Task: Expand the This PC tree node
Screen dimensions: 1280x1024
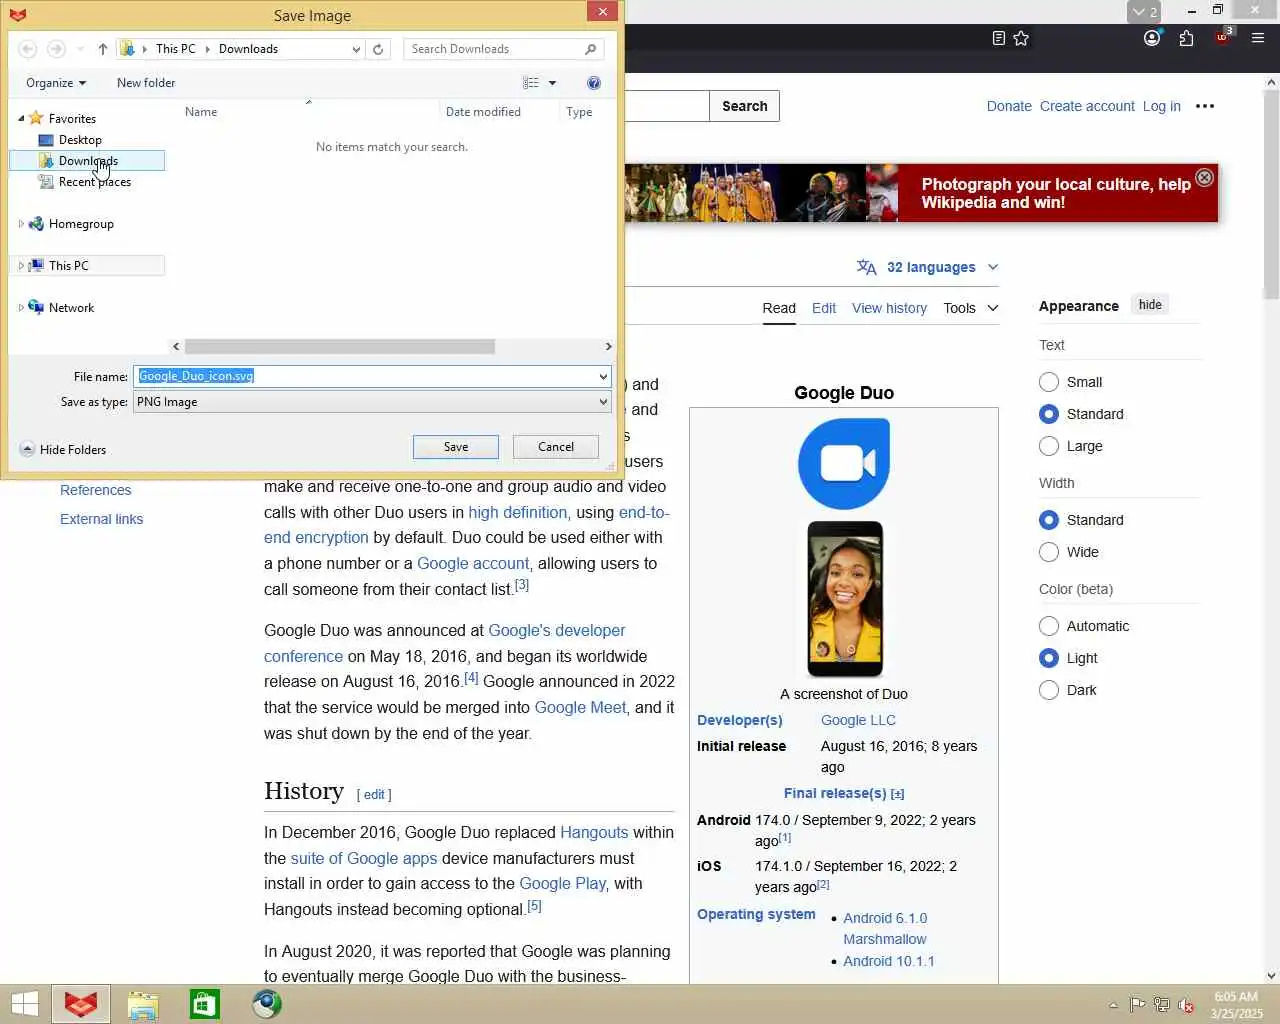Action: [x=21, y=266]
